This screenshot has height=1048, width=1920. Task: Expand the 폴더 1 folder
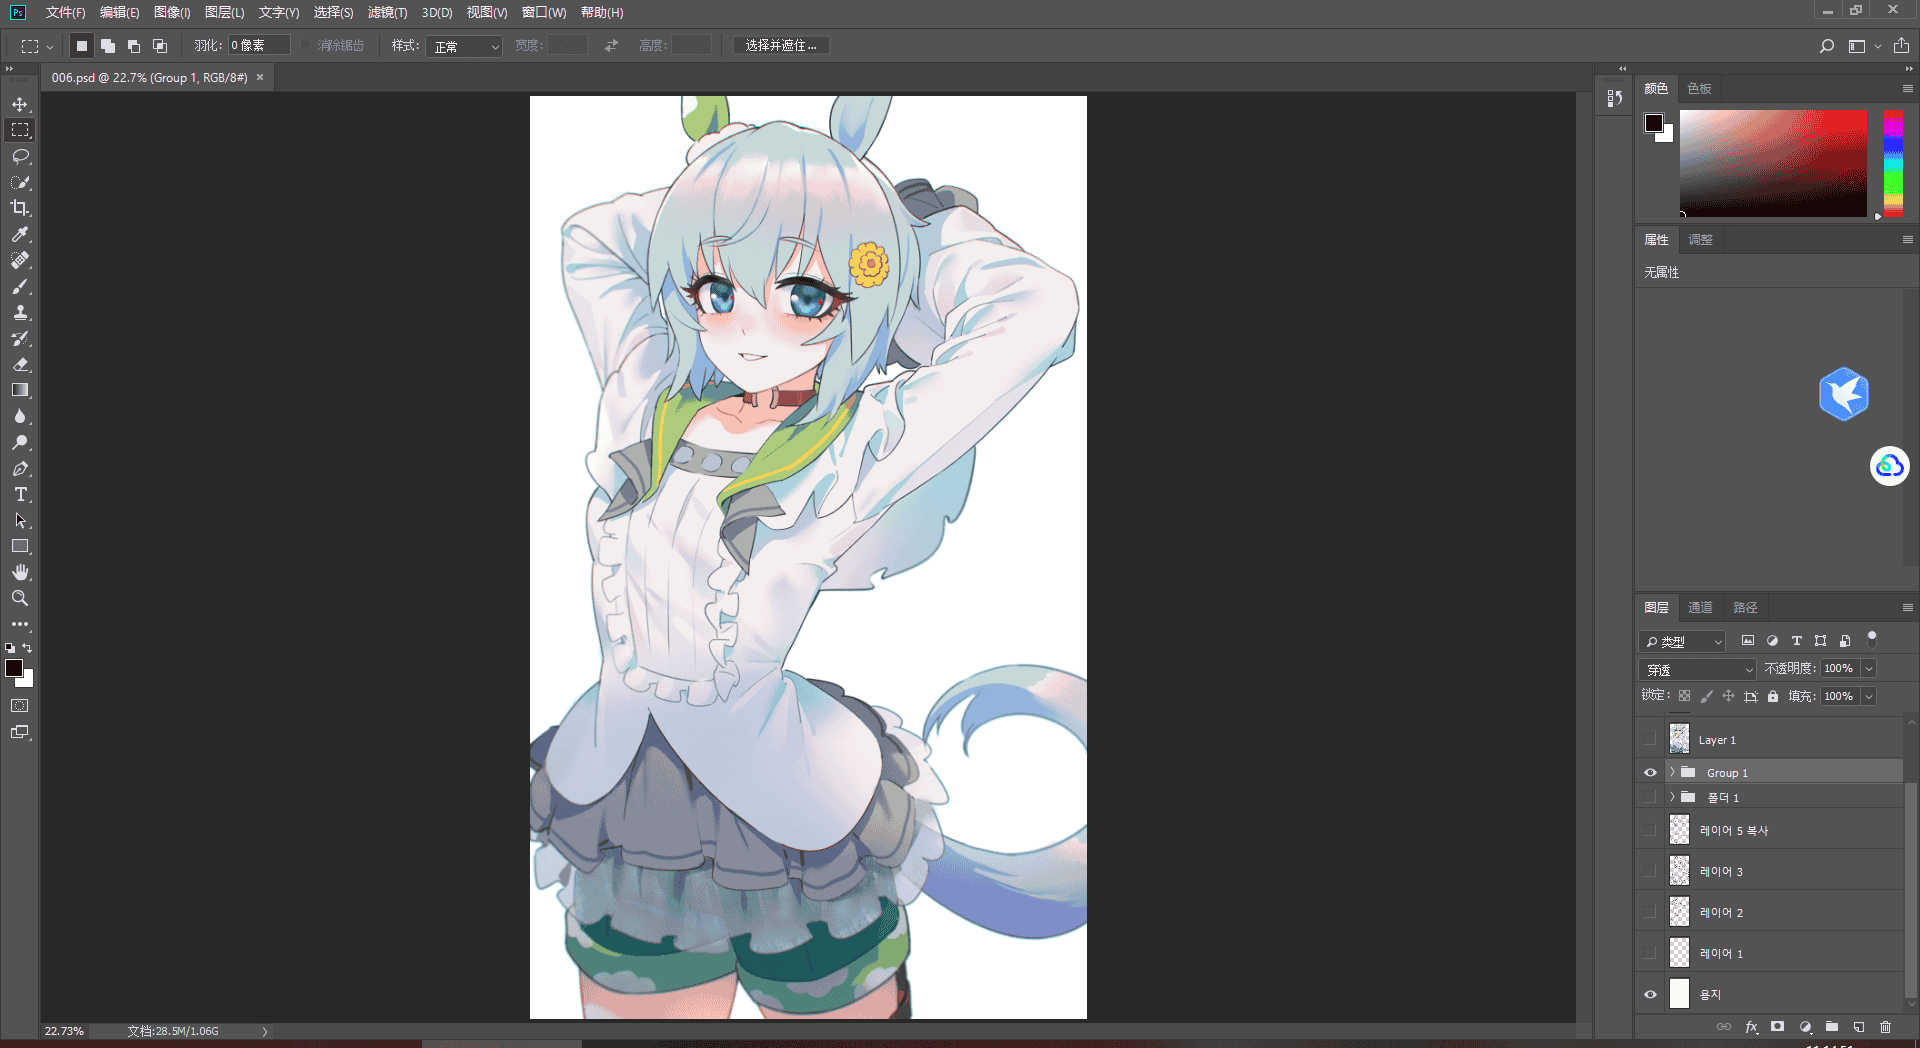pyautogui.click(x=1672, y=797)
